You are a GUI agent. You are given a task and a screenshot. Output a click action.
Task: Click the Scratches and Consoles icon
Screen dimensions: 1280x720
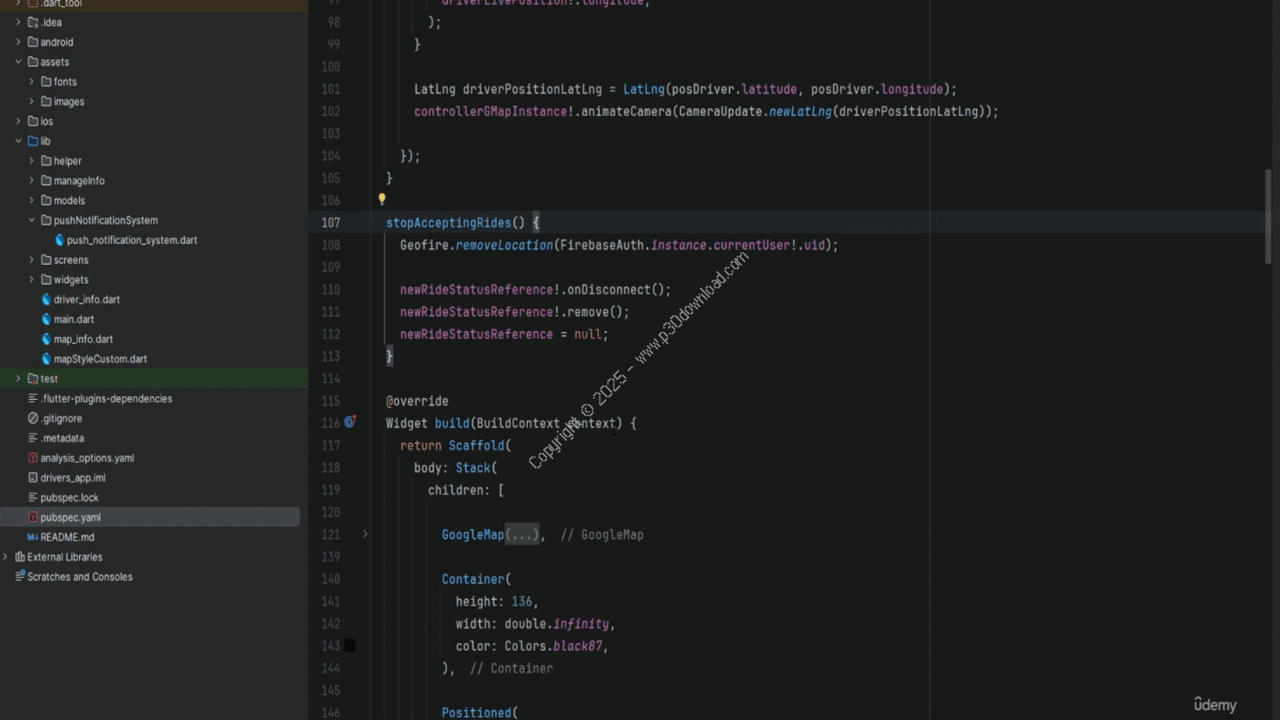click(x=19, y=577)
